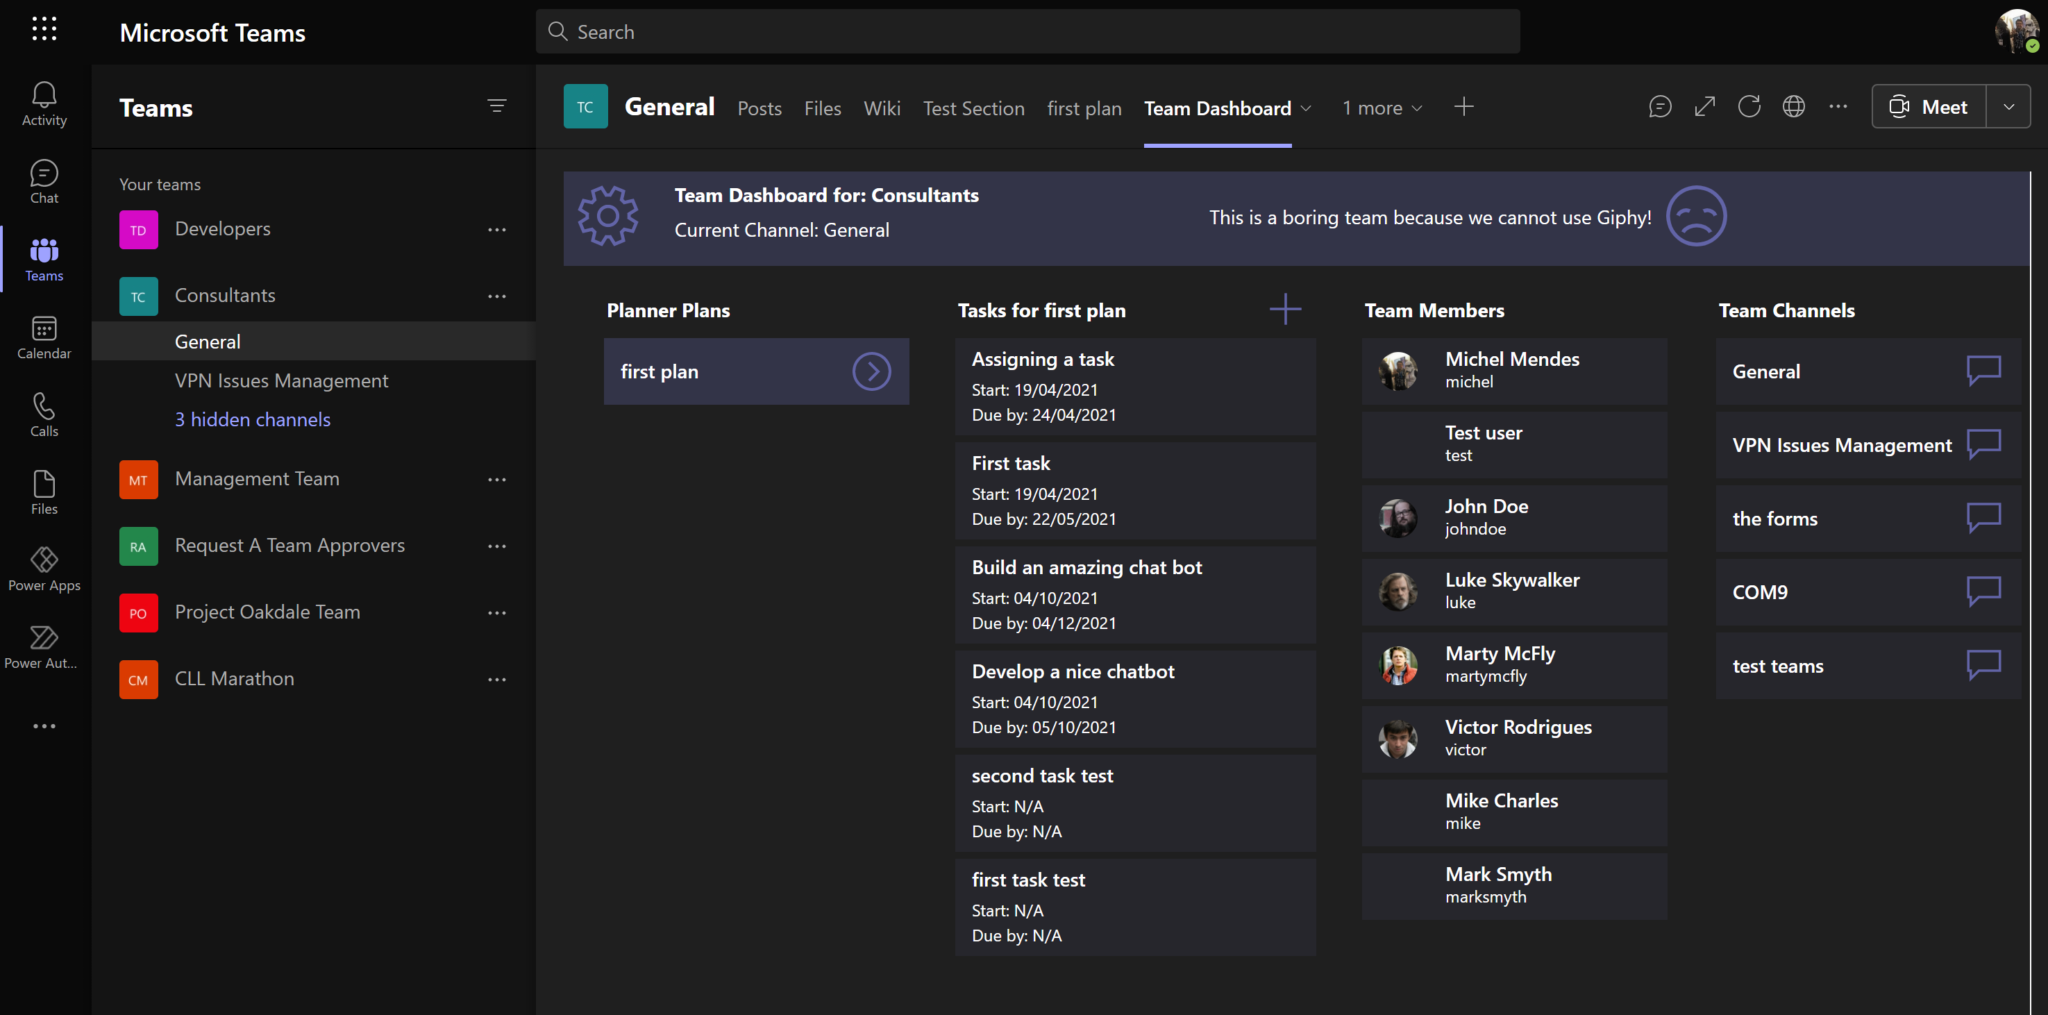Open Power Automate in the sidebar
The image size is (2048, 1015).
point(44,644)
